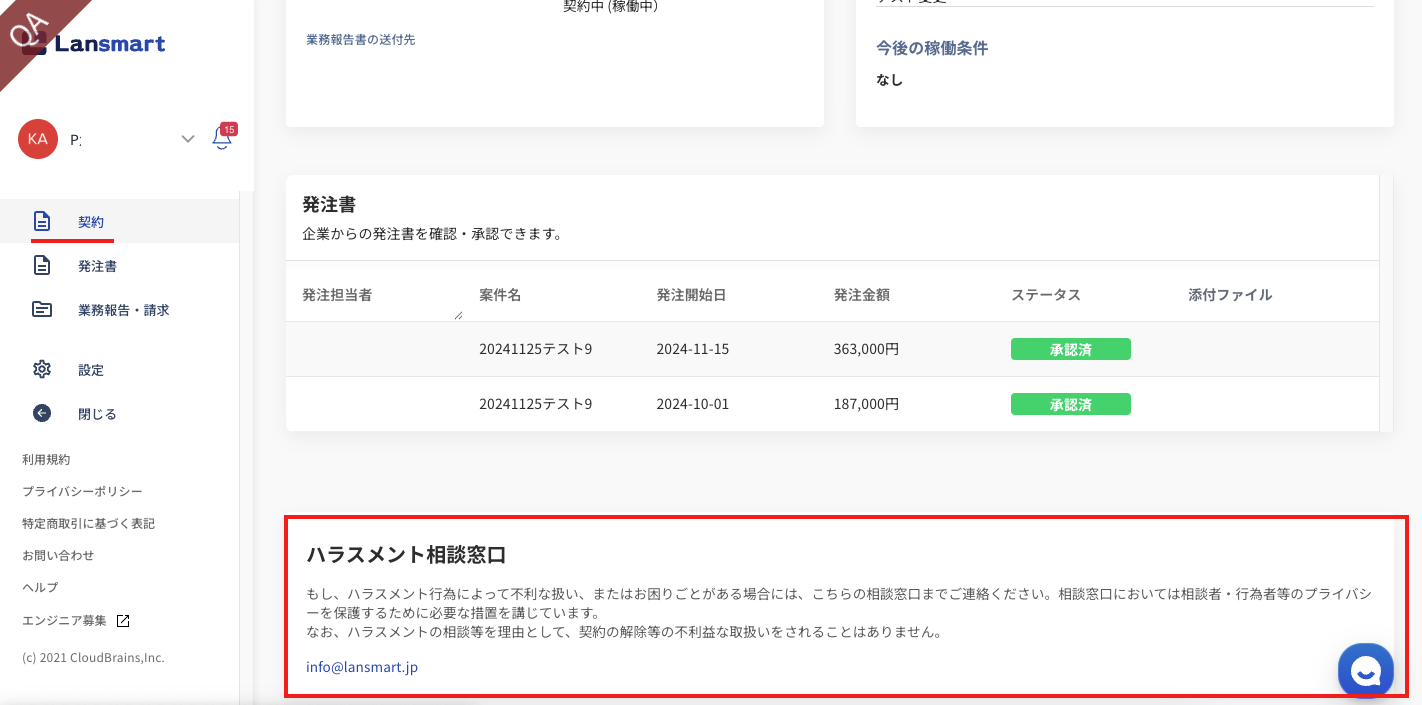
Task: Click the 発注担当者 column resize handle
Action: pos(458,315)
